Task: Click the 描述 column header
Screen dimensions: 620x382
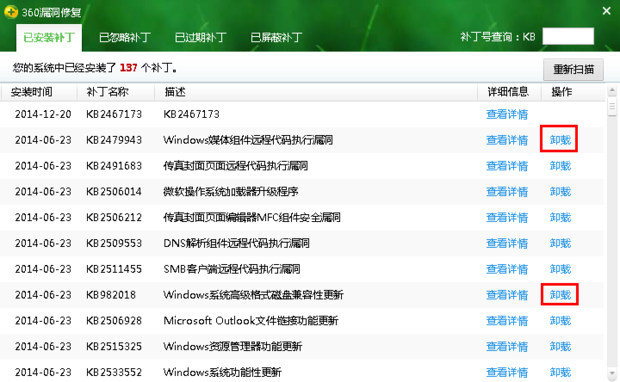Action: (x=175, y=92)
